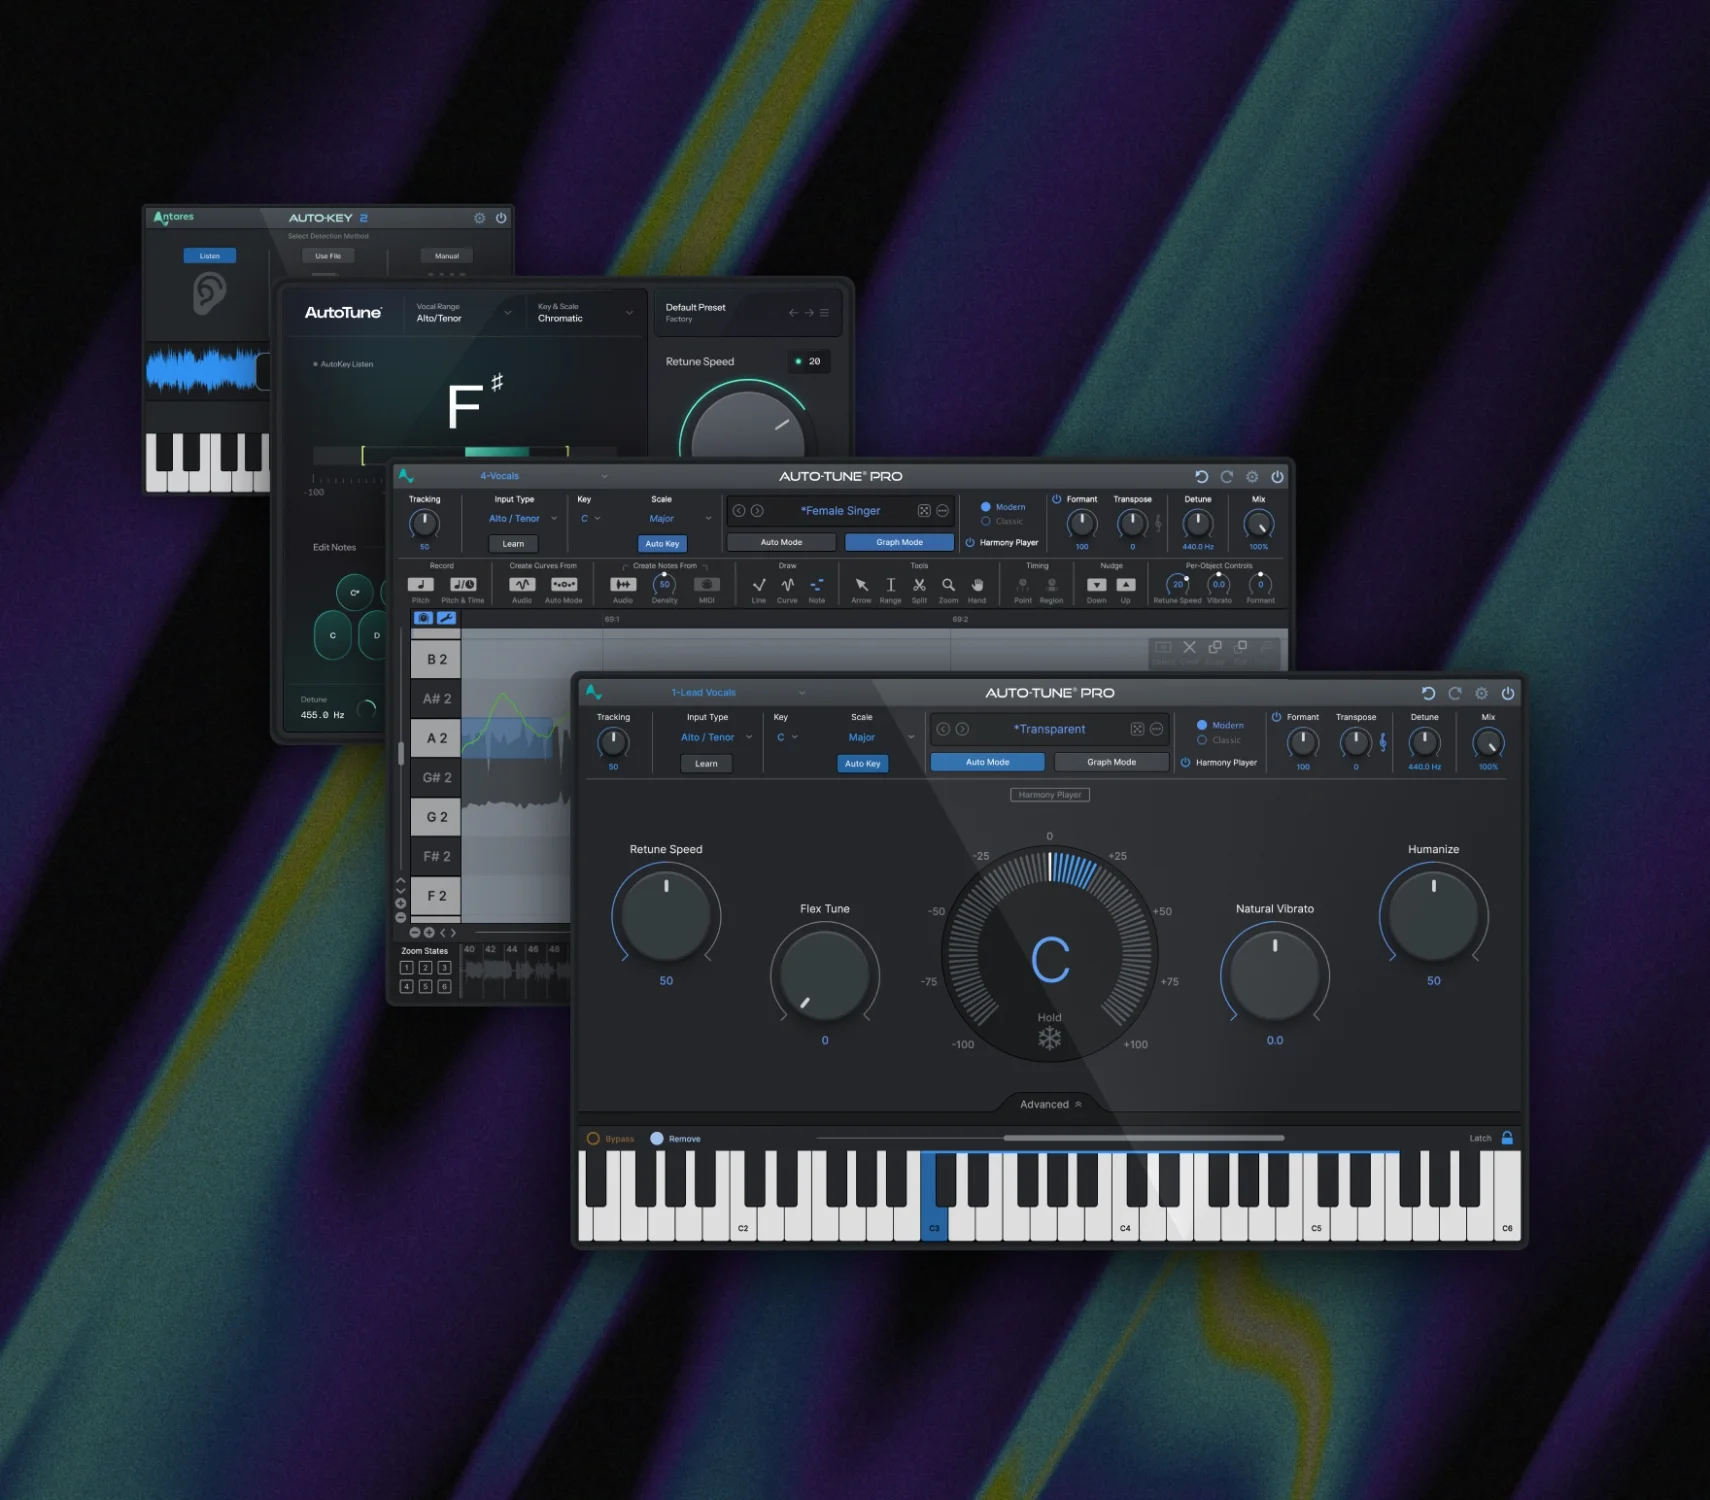Select the Split scissors tool

919,585
